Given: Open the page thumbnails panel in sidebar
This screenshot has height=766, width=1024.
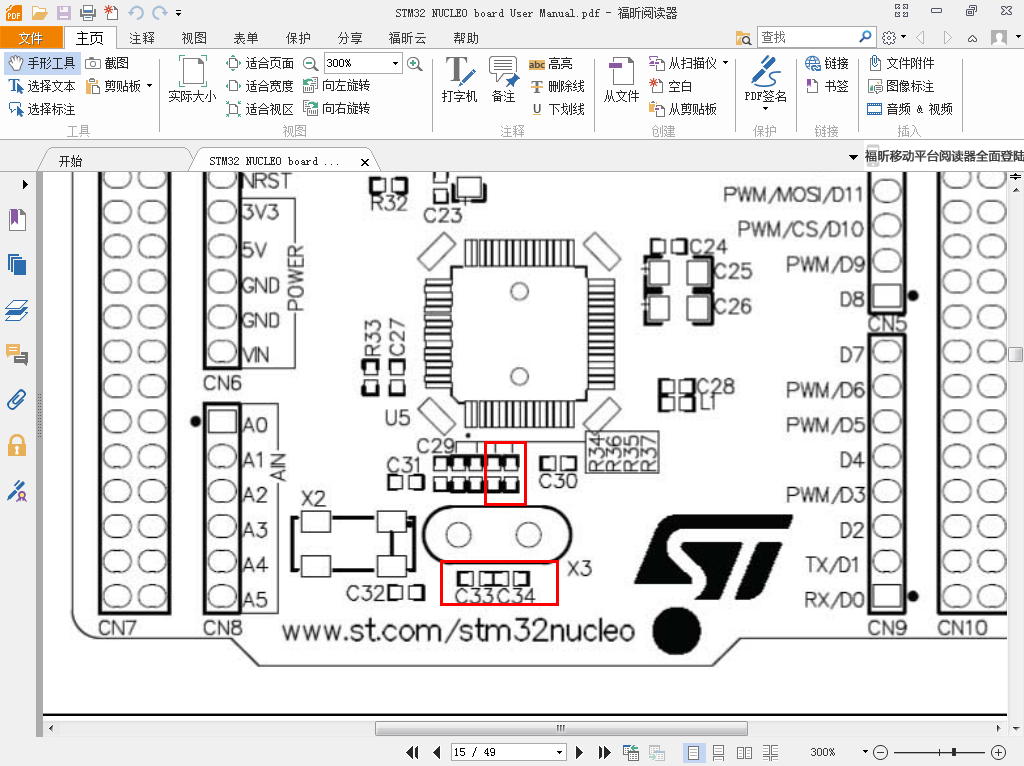Looking at the screenshot, I should point(17,265).
